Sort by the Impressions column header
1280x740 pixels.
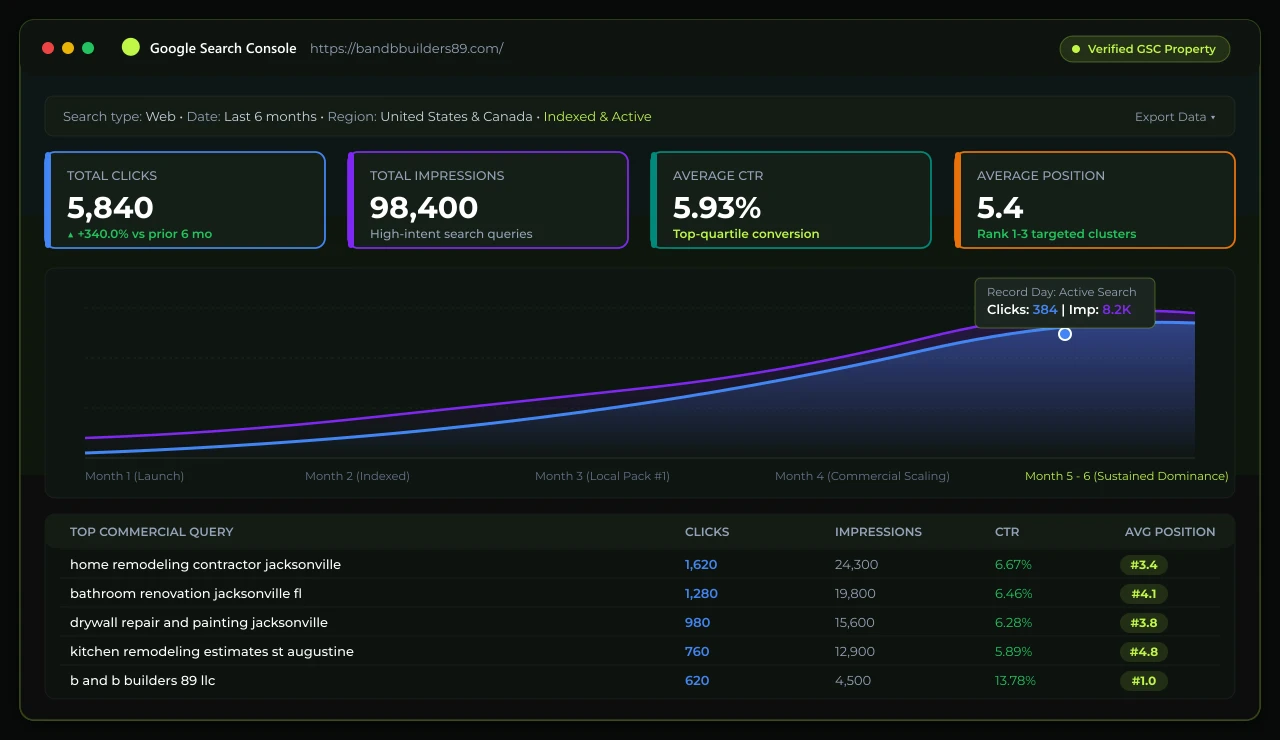(x=878, y=532)
